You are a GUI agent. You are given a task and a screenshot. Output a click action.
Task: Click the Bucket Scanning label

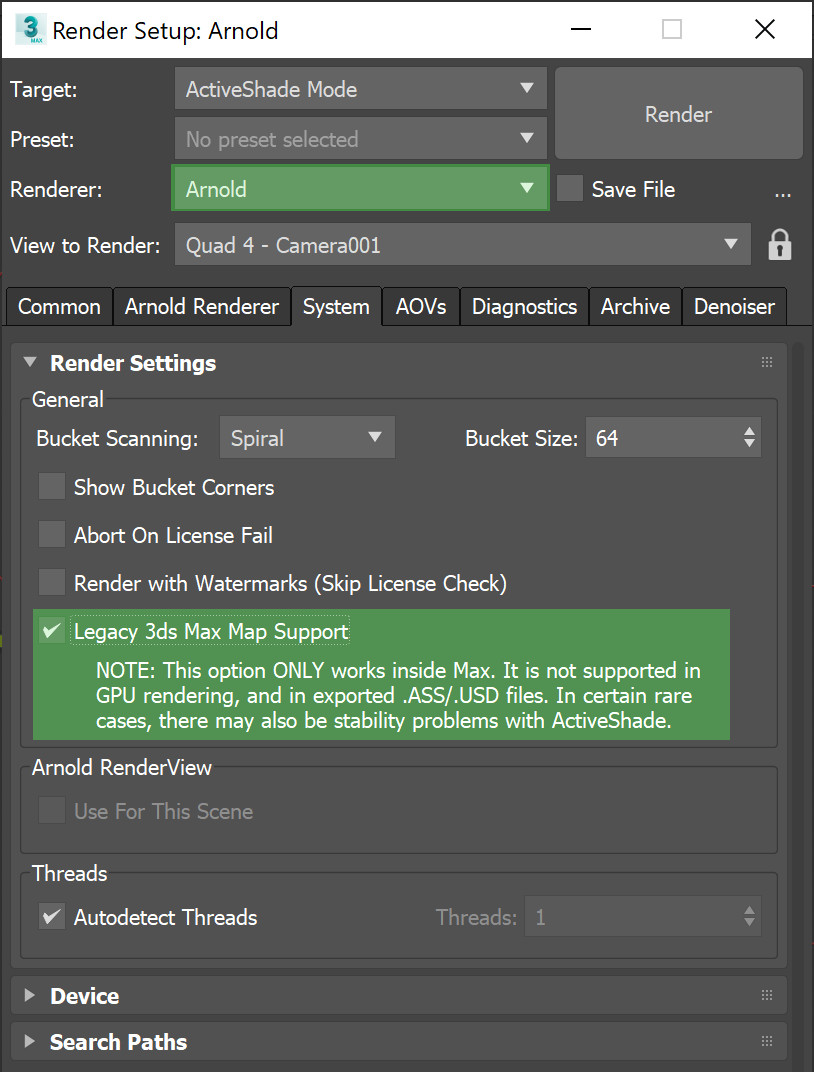pos(117,438)
